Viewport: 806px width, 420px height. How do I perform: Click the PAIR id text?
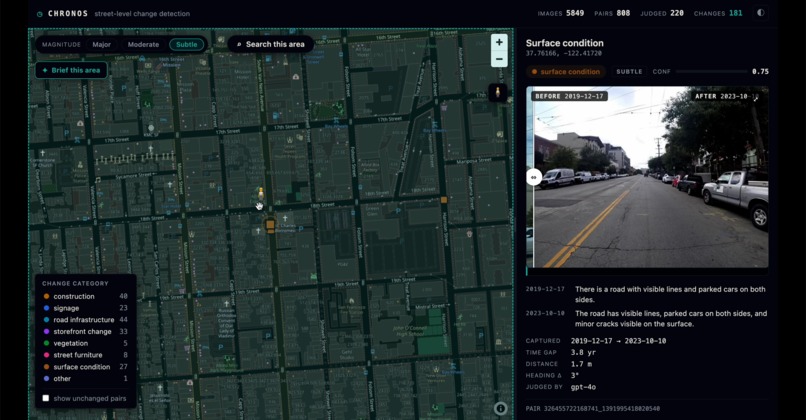[593, 409]
